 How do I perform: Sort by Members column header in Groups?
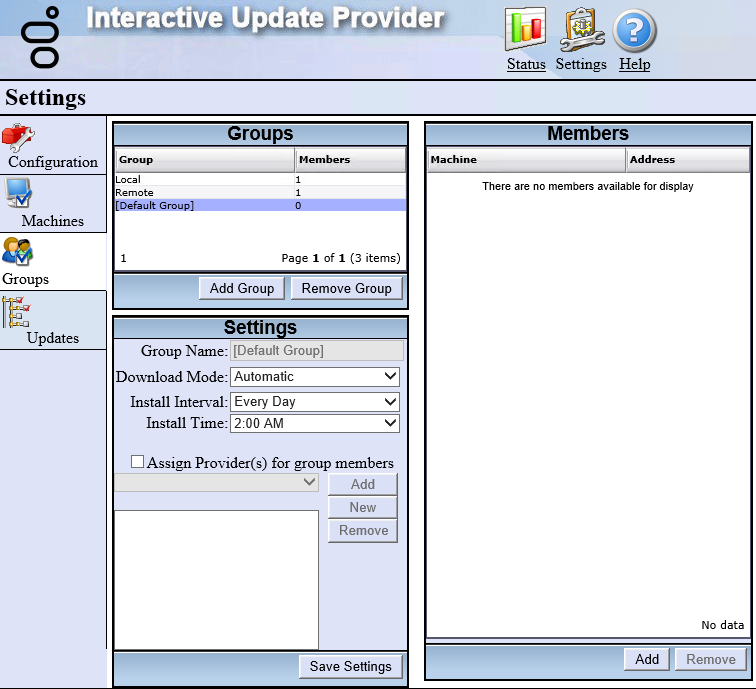click(x=351, y=160)
